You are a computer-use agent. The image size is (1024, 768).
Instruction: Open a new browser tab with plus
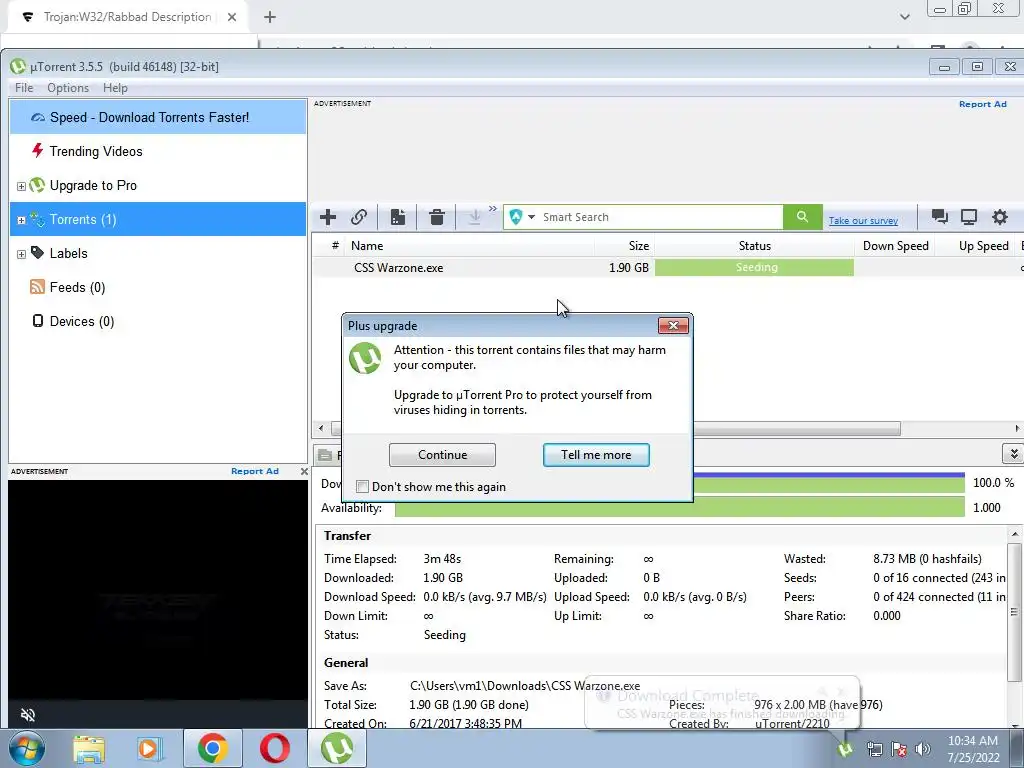coord(270,18)
